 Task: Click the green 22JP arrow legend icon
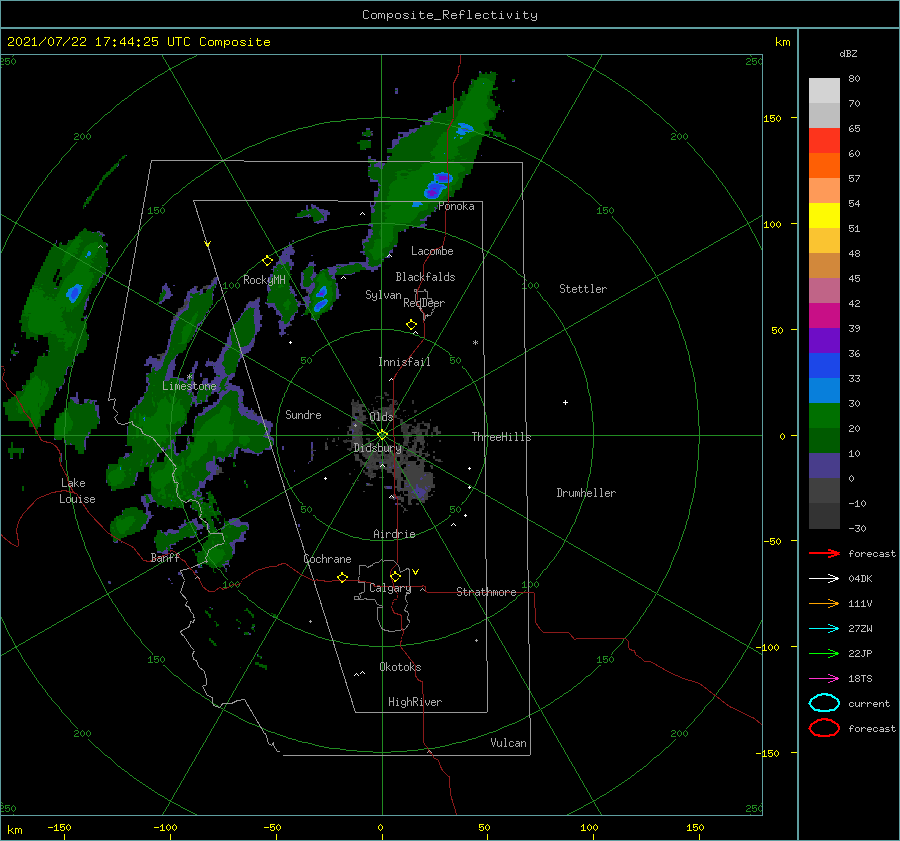[824, 653]
